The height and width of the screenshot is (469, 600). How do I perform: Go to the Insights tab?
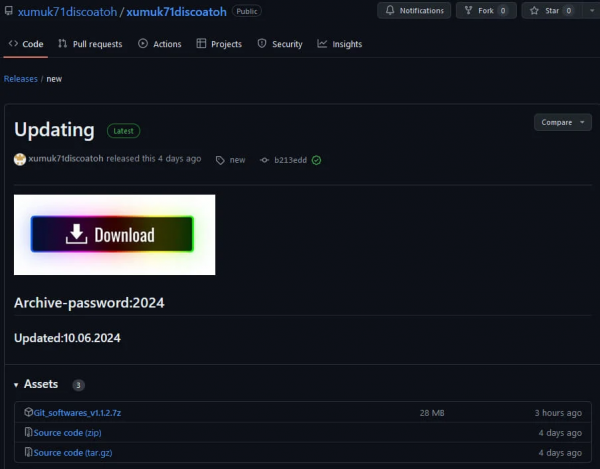click(340, 44)
